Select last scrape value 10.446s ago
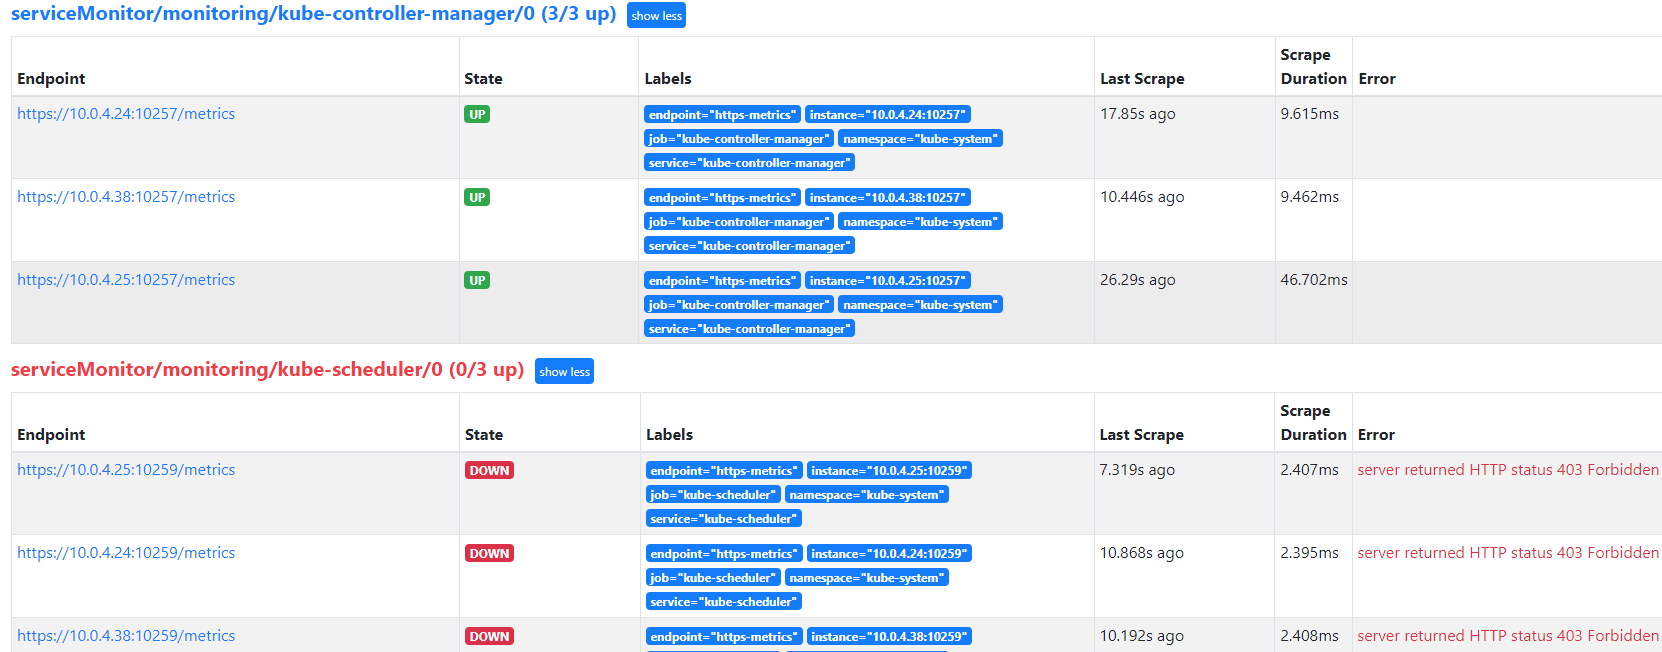This screenshot has height=652, width=1662. 1142,197
